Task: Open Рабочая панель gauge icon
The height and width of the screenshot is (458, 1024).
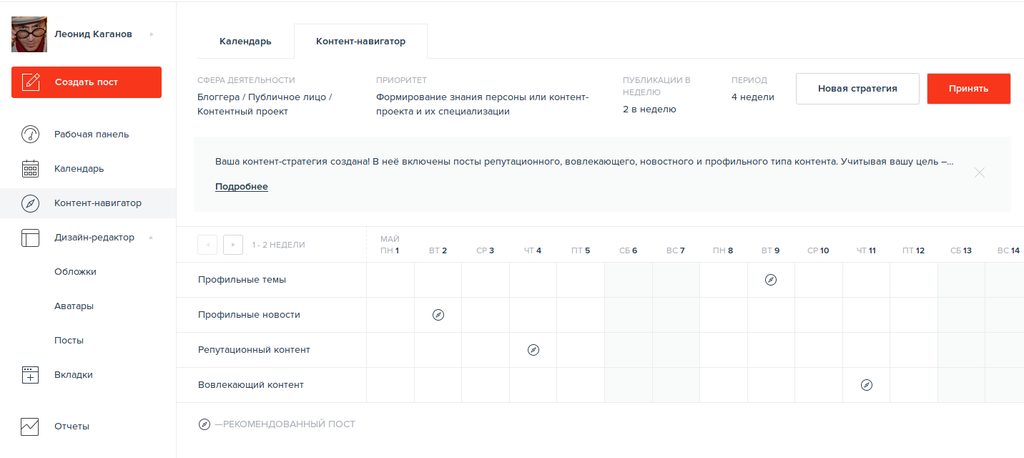Action: (30, 135)
